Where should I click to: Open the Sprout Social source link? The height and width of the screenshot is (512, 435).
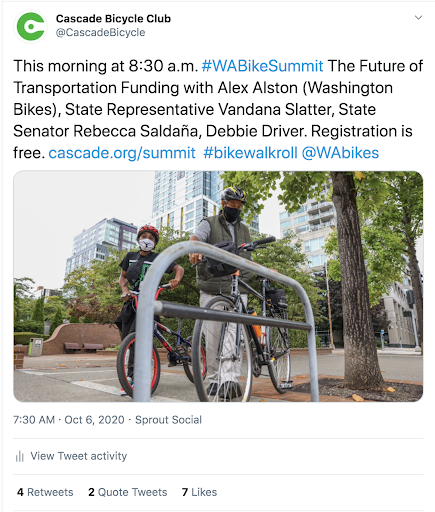click(x=168, y=420)
